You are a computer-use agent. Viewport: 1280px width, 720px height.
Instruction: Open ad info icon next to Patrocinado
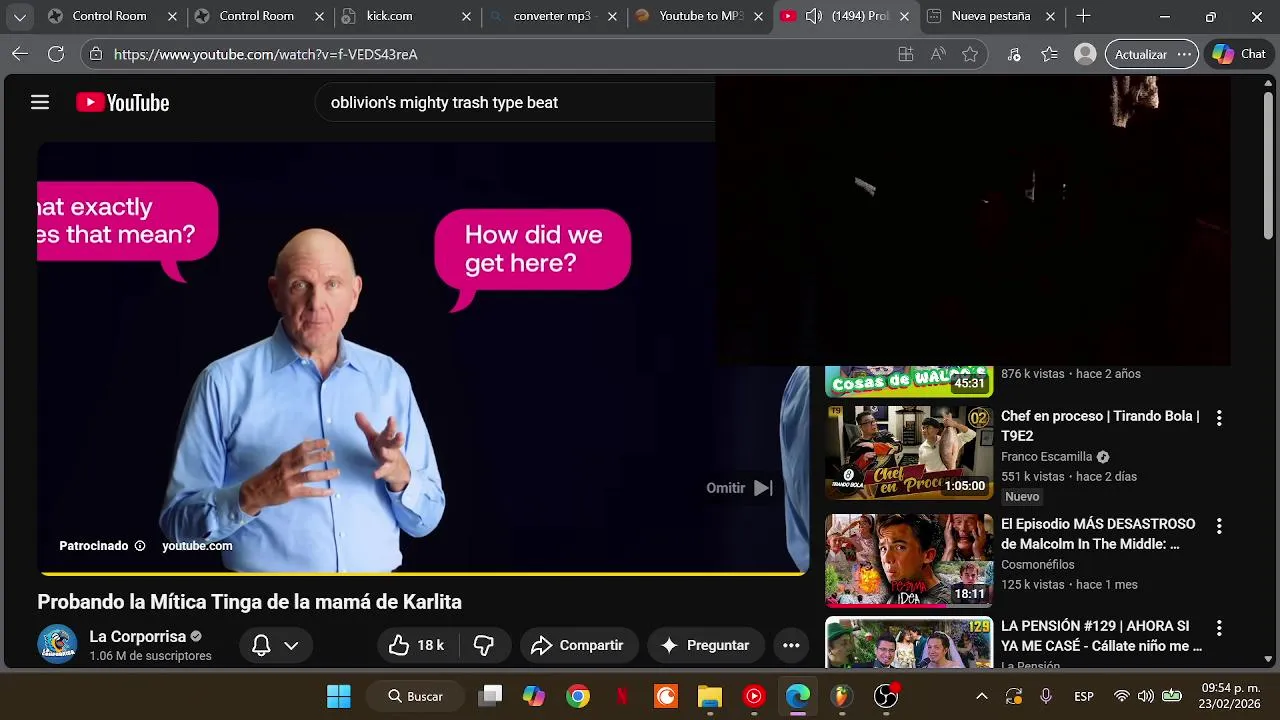tap(140, 546)
